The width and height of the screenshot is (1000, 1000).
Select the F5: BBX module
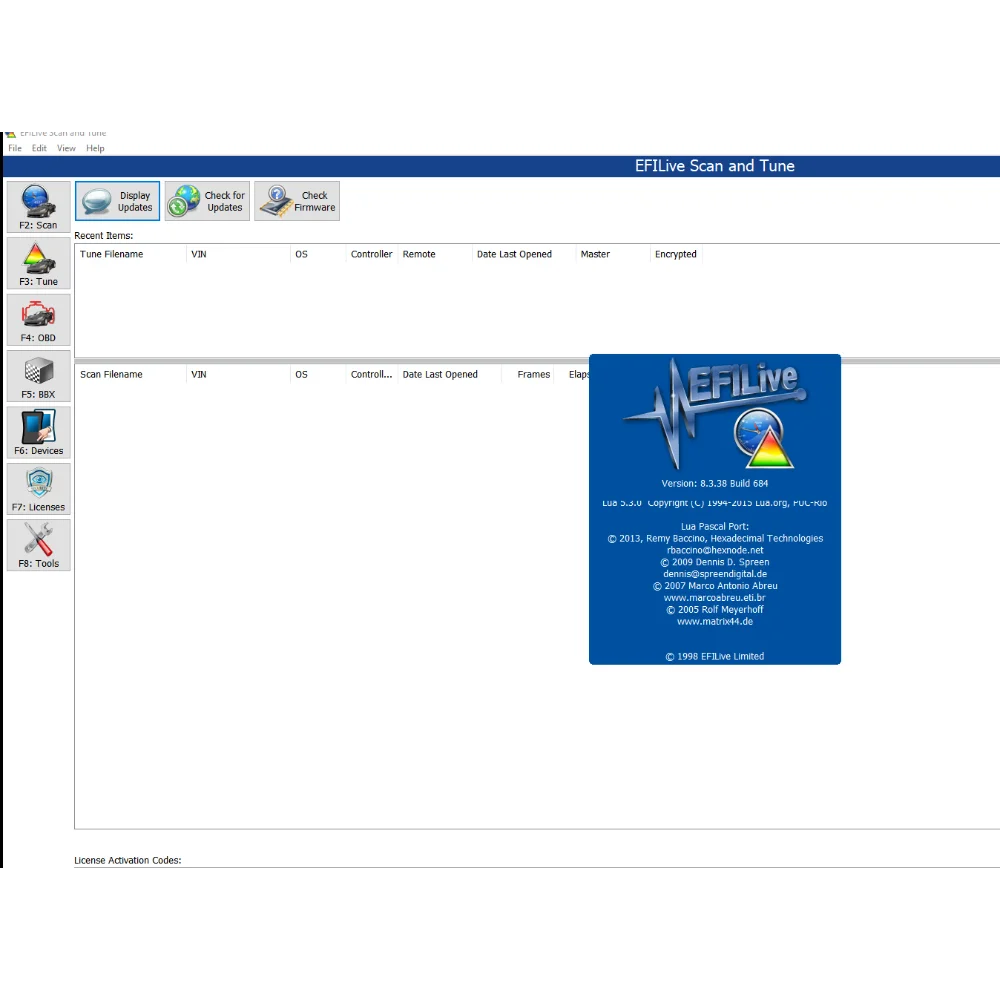click(37, 375)
